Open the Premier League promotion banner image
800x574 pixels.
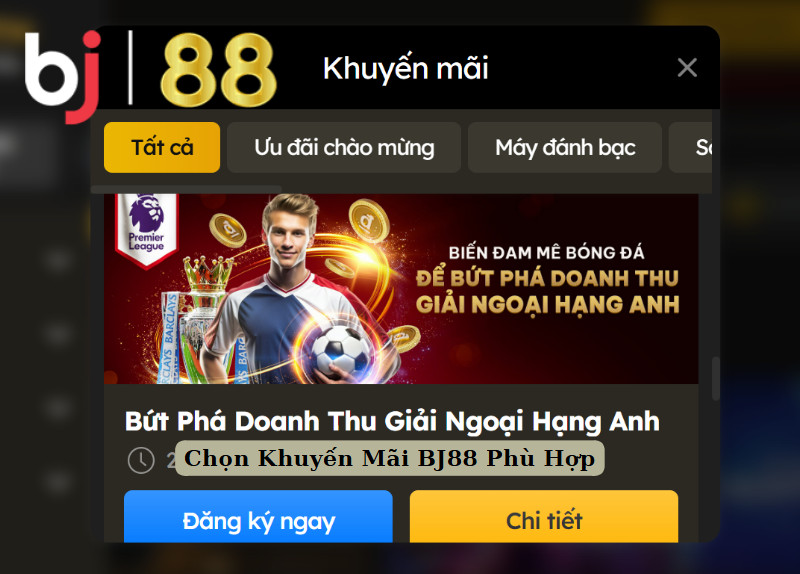tap(401, 289)
